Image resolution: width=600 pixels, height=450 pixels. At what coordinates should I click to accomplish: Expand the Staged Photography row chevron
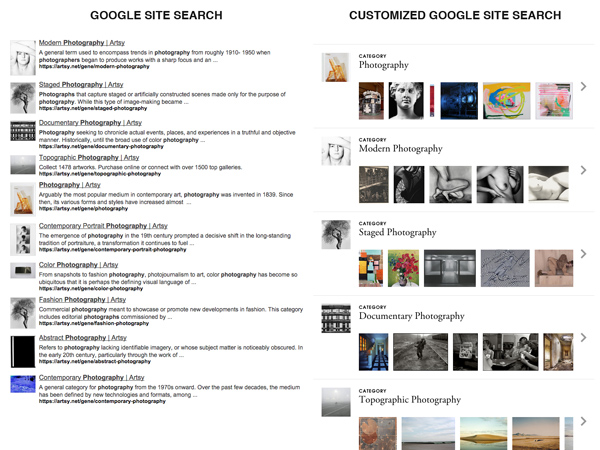click(583, 254)
